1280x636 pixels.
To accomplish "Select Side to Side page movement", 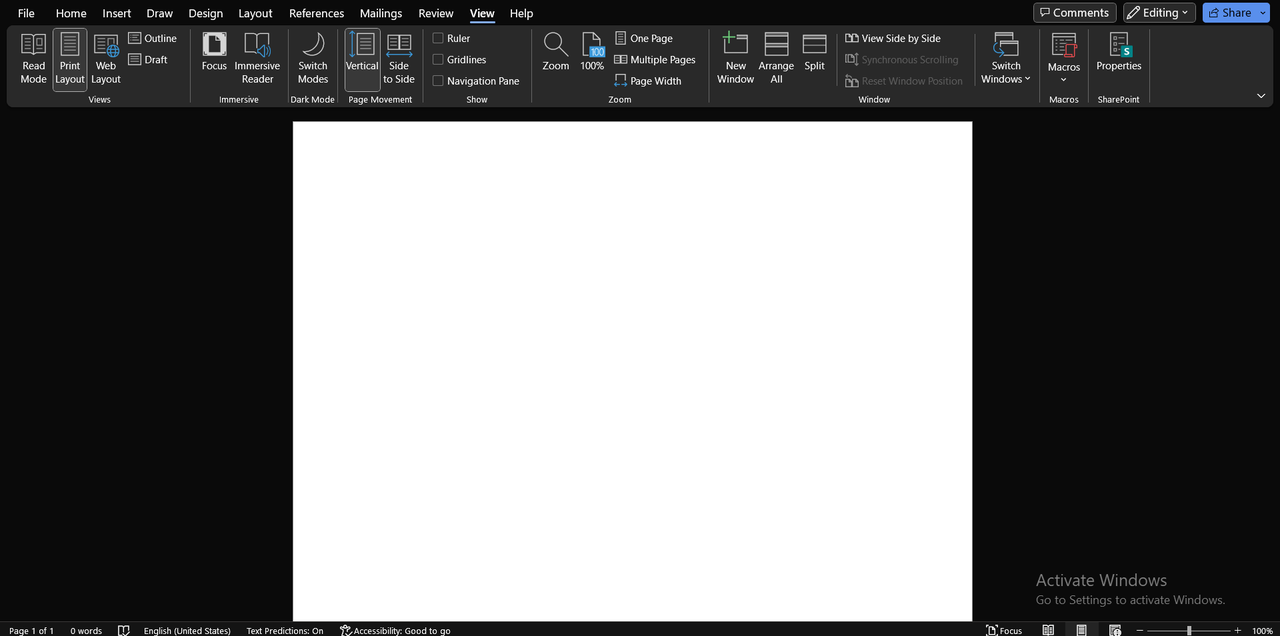I will (399, 59).
